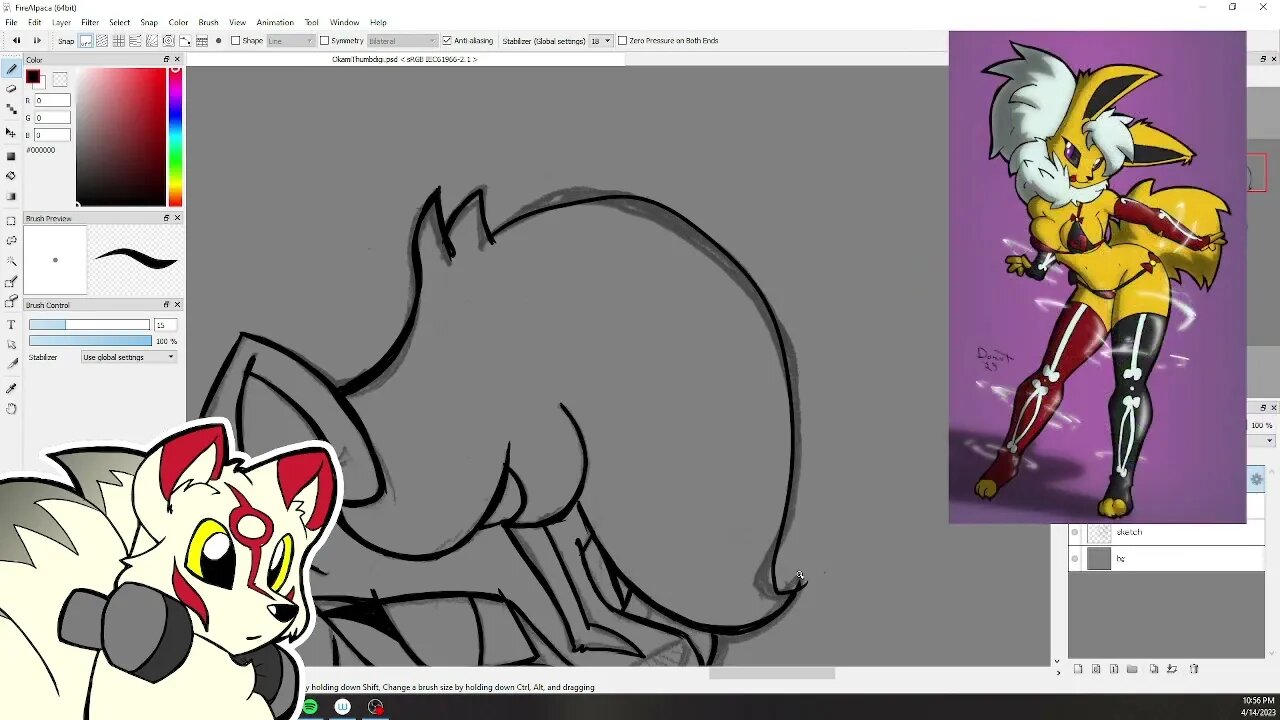Viewport: 1280px width, 720px height.
Task: Hide the bg layer
Action: tap(1075, 559)
